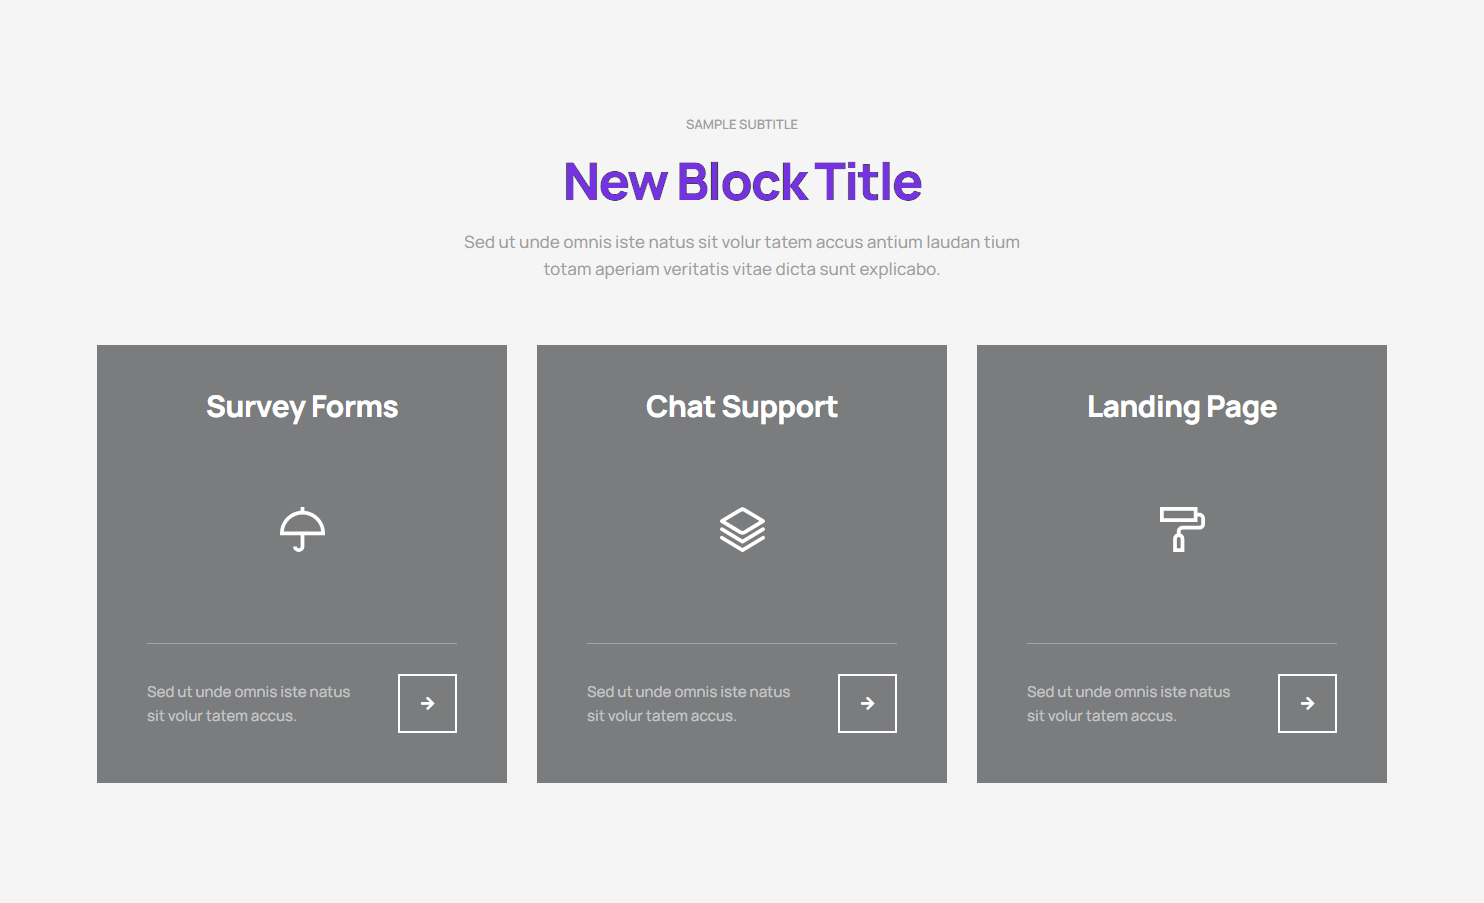Click the New Block Title heading

742,182
